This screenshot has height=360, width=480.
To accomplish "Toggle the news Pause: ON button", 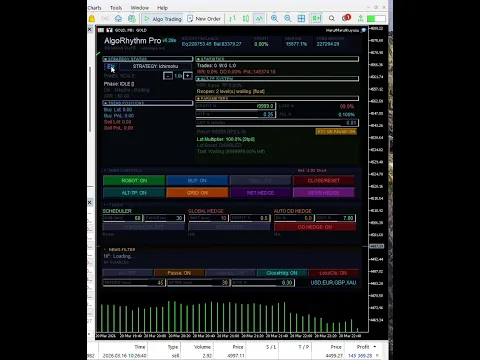I will 179,273.
